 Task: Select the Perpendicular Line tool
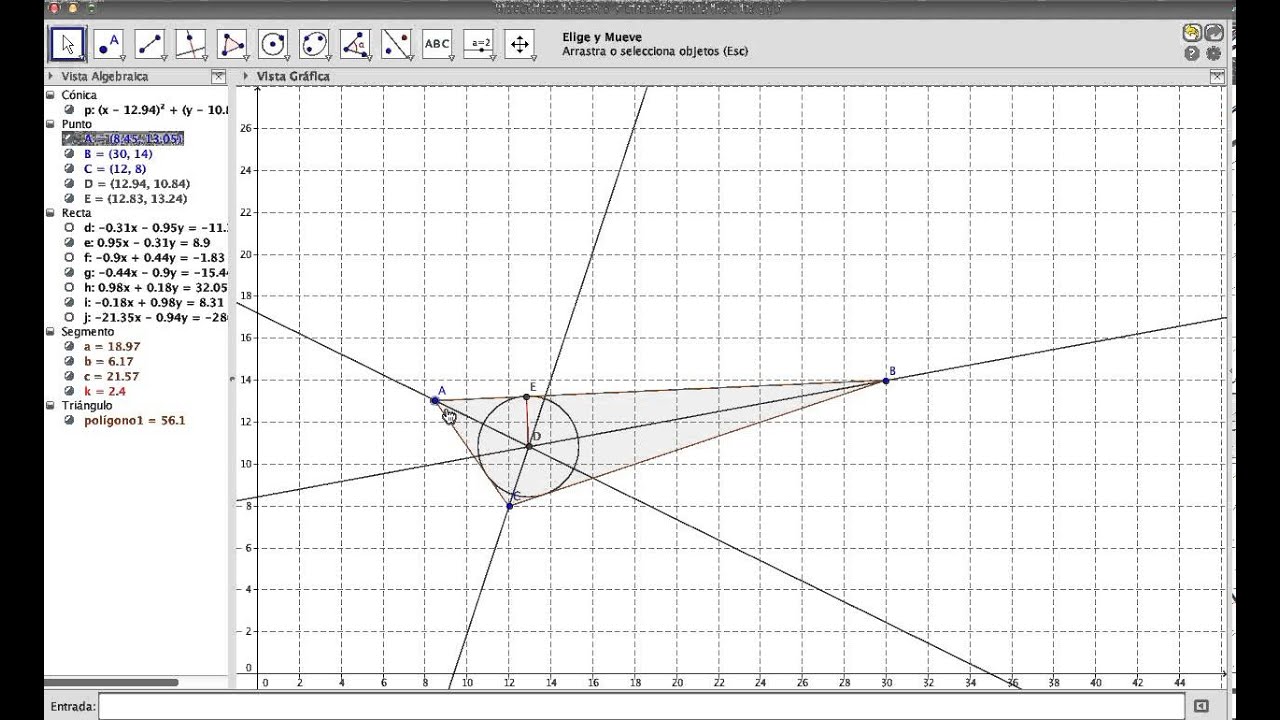coord(191,44)
